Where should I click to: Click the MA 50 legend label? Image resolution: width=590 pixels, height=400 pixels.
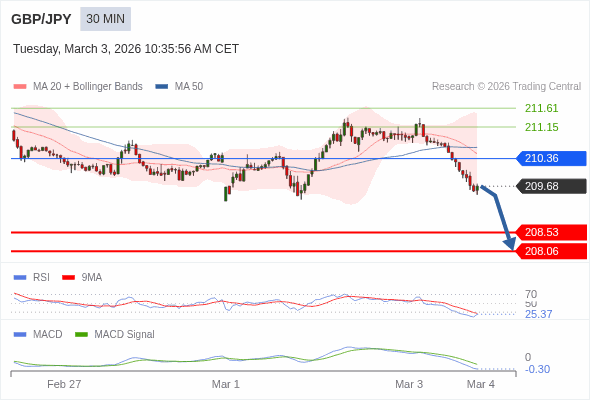[189, 87]
